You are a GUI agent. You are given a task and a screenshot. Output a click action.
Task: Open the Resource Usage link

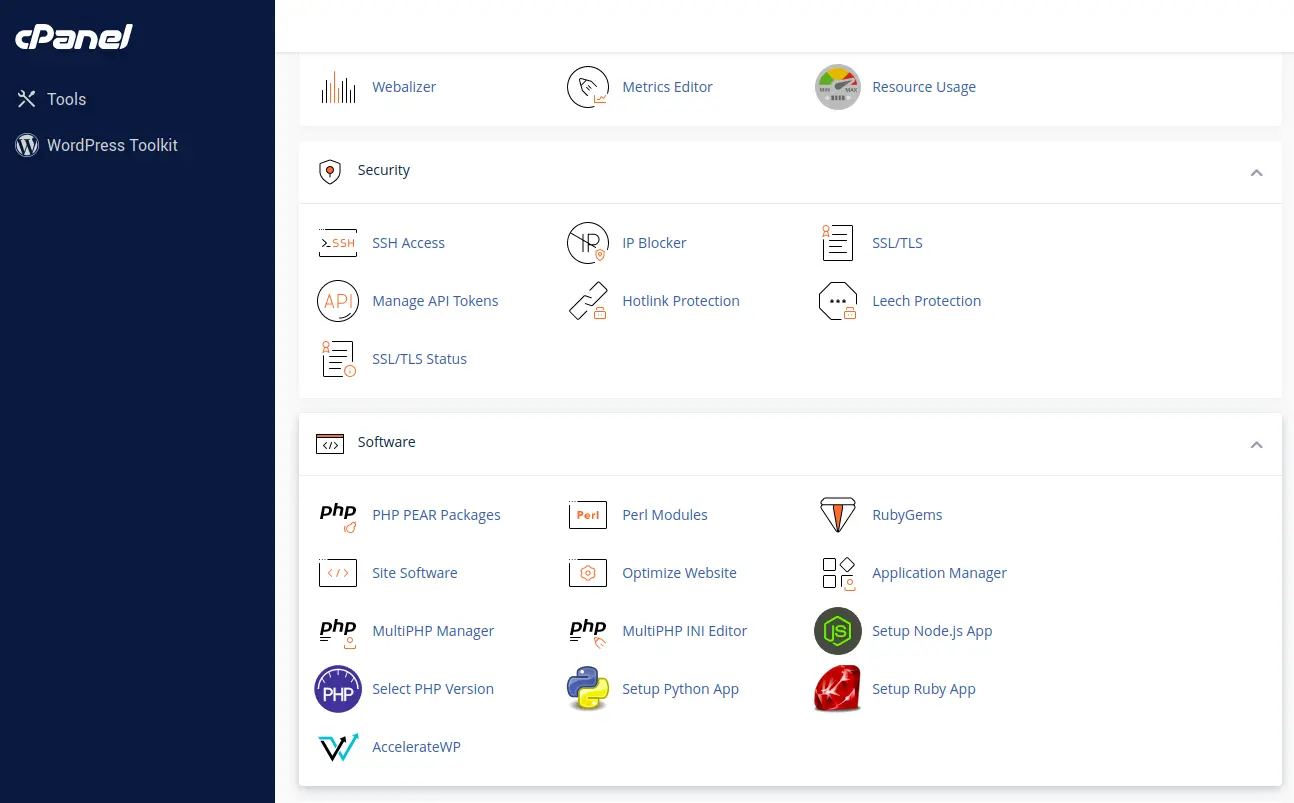tap(924, 87)
